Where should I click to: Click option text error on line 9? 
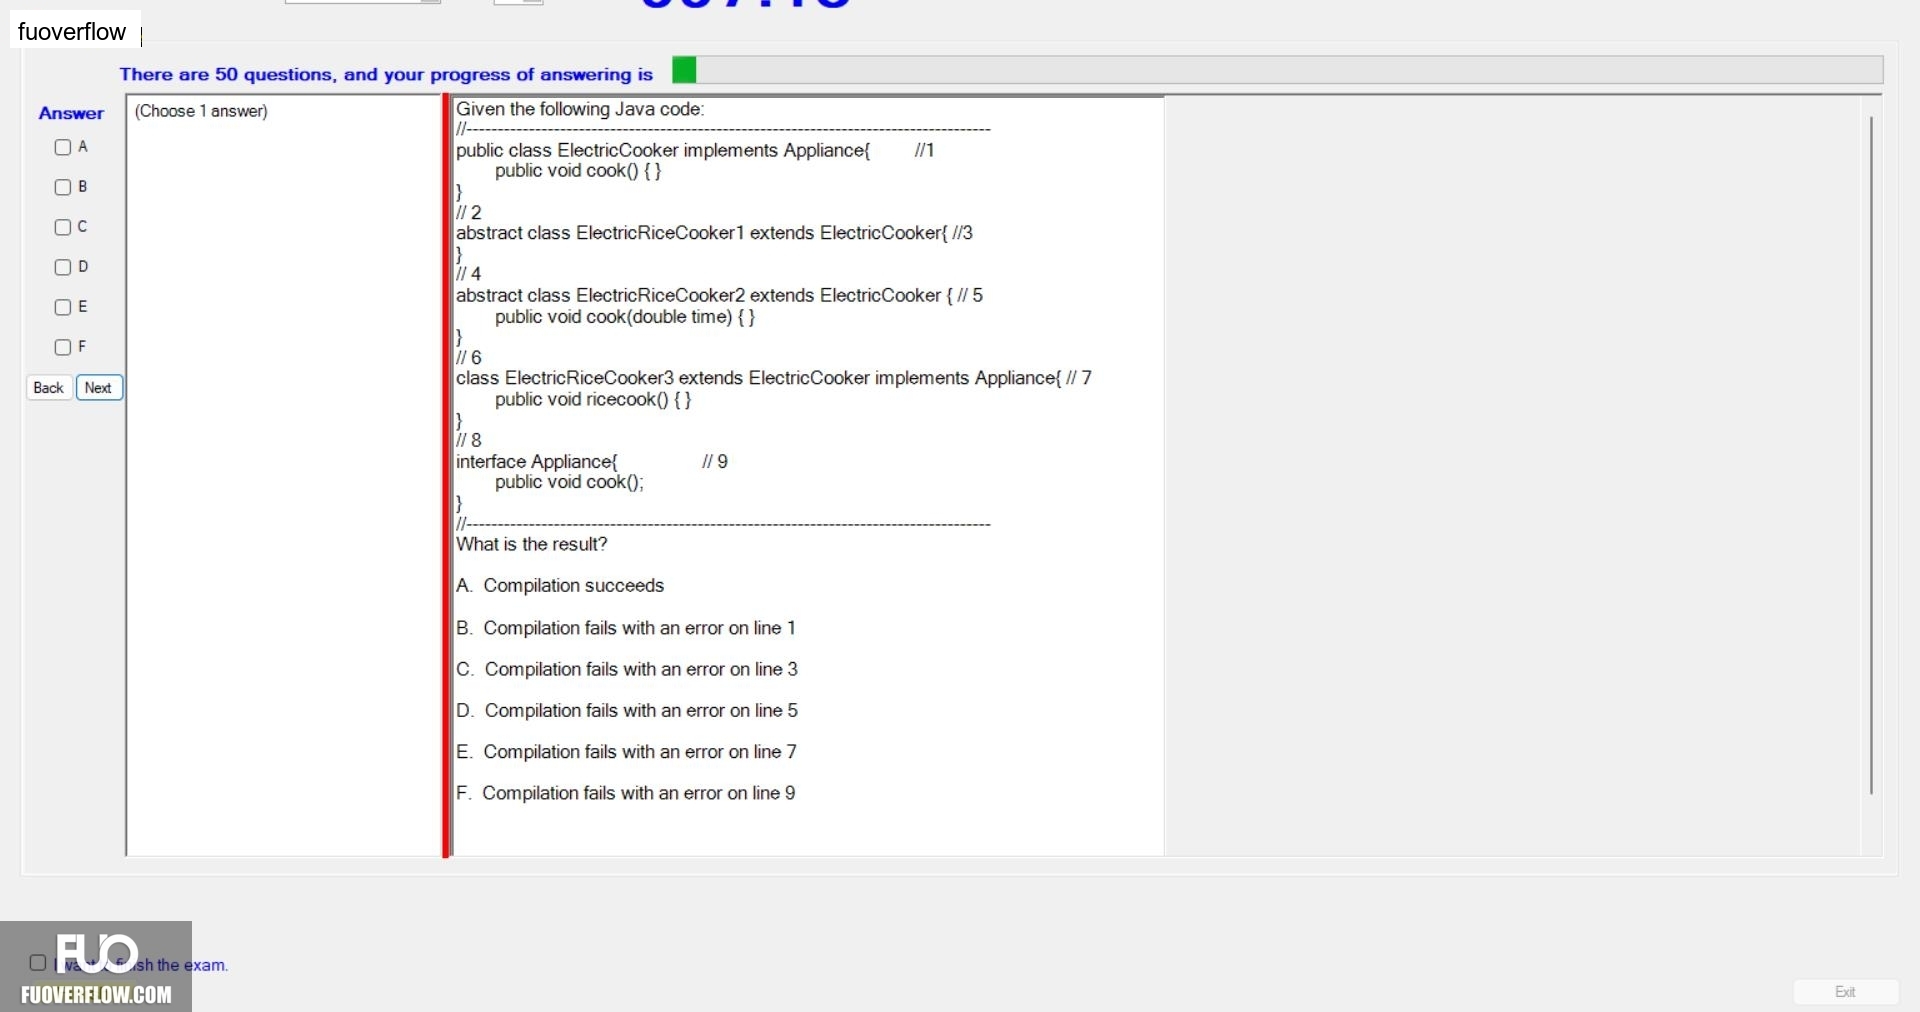[639, 793]
